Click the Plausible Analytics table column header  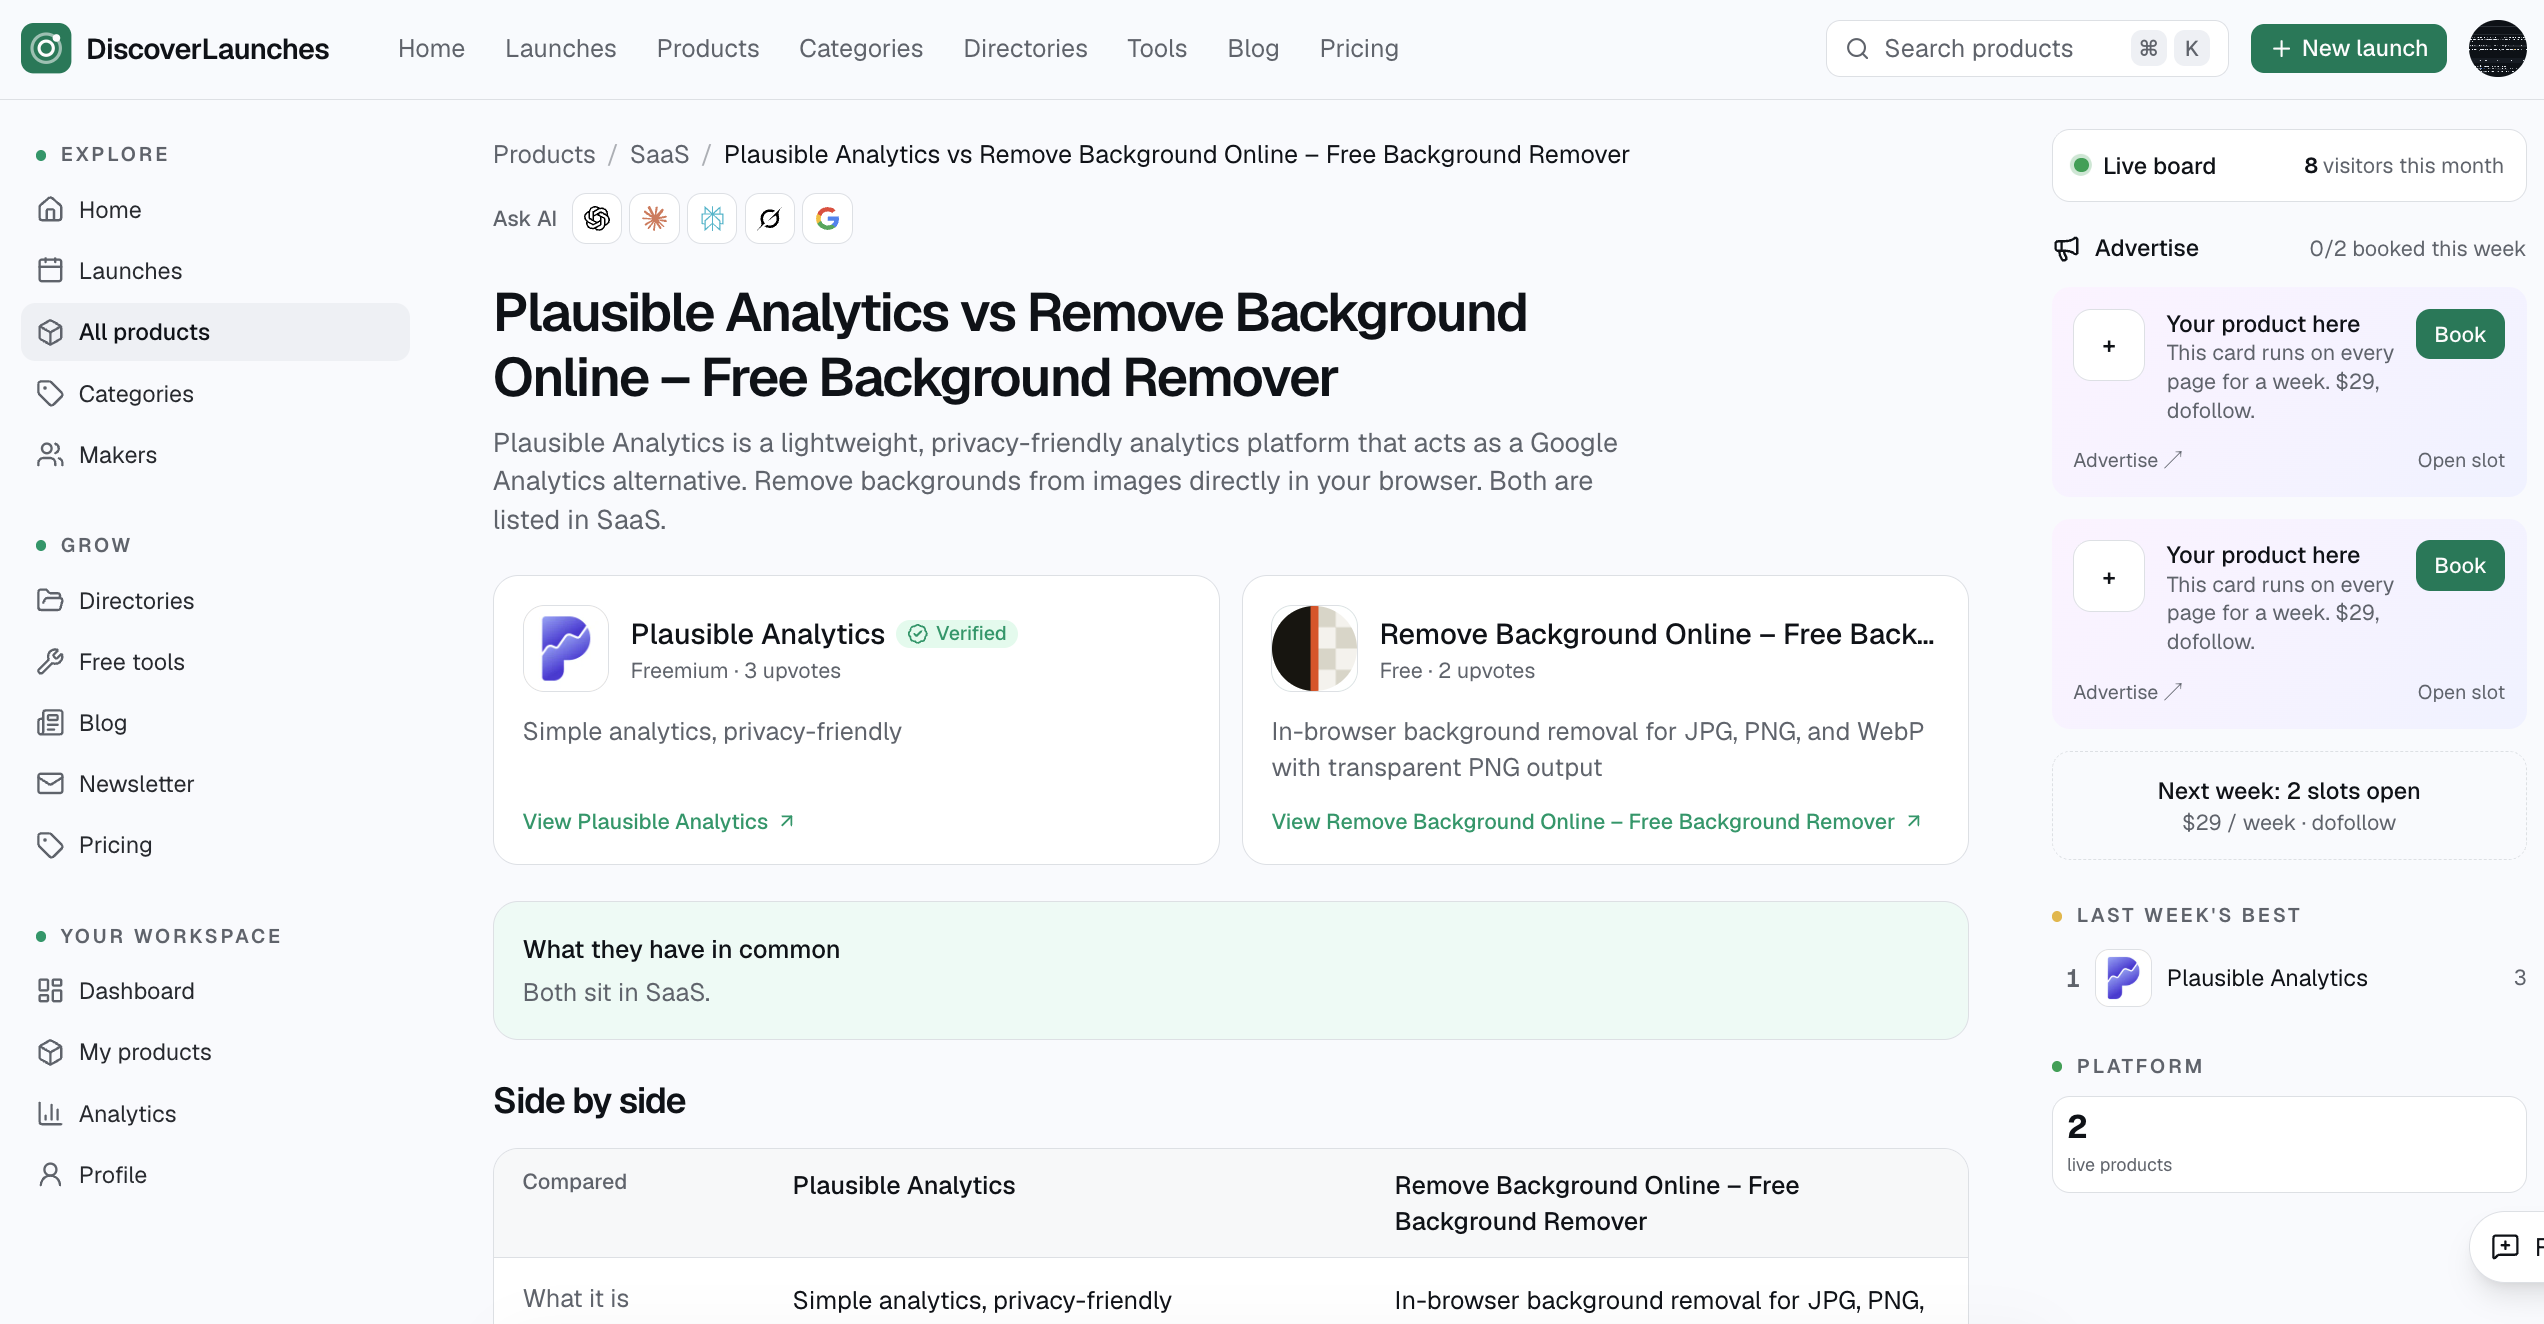click(904, 1185)
